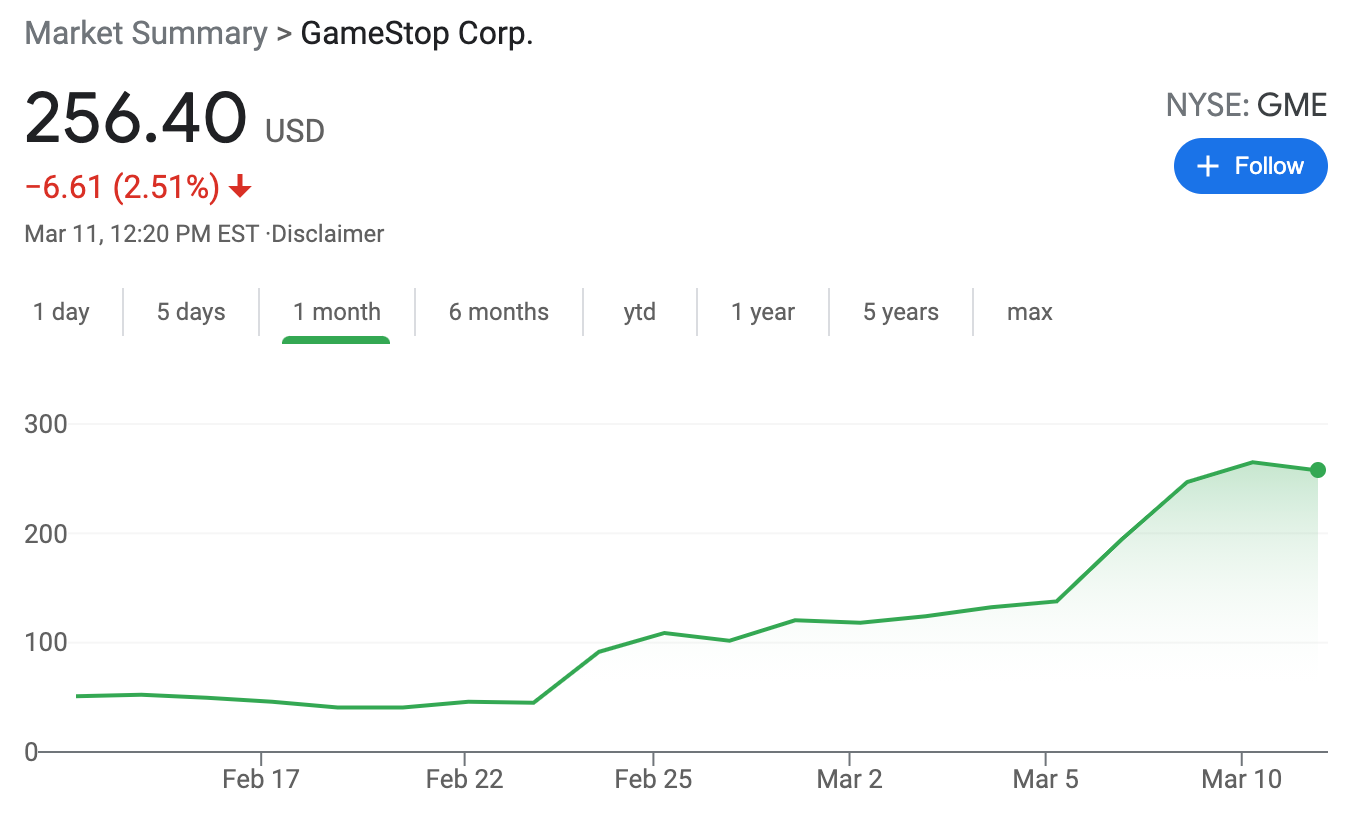Click the Mar 11 timestamp text
1368x822 pixels.
[x=140, y=233]
